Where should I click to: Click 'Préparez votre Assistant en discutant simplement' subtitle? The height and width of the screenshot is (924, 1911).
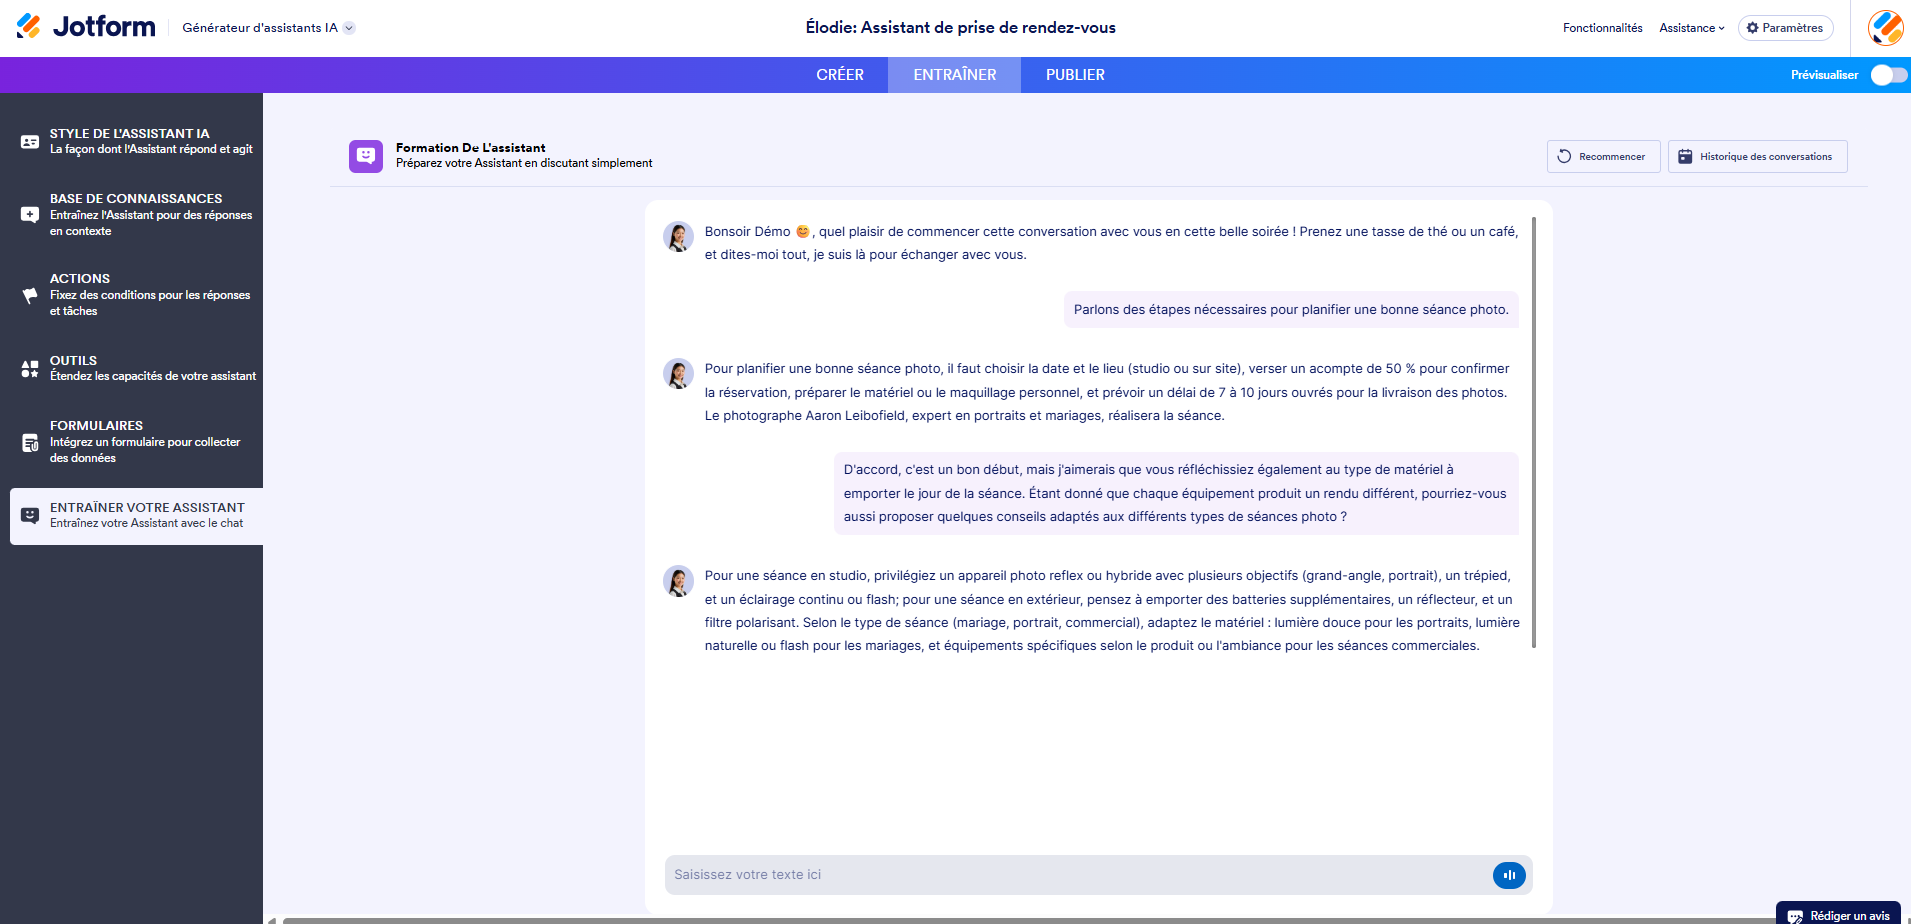524,163
